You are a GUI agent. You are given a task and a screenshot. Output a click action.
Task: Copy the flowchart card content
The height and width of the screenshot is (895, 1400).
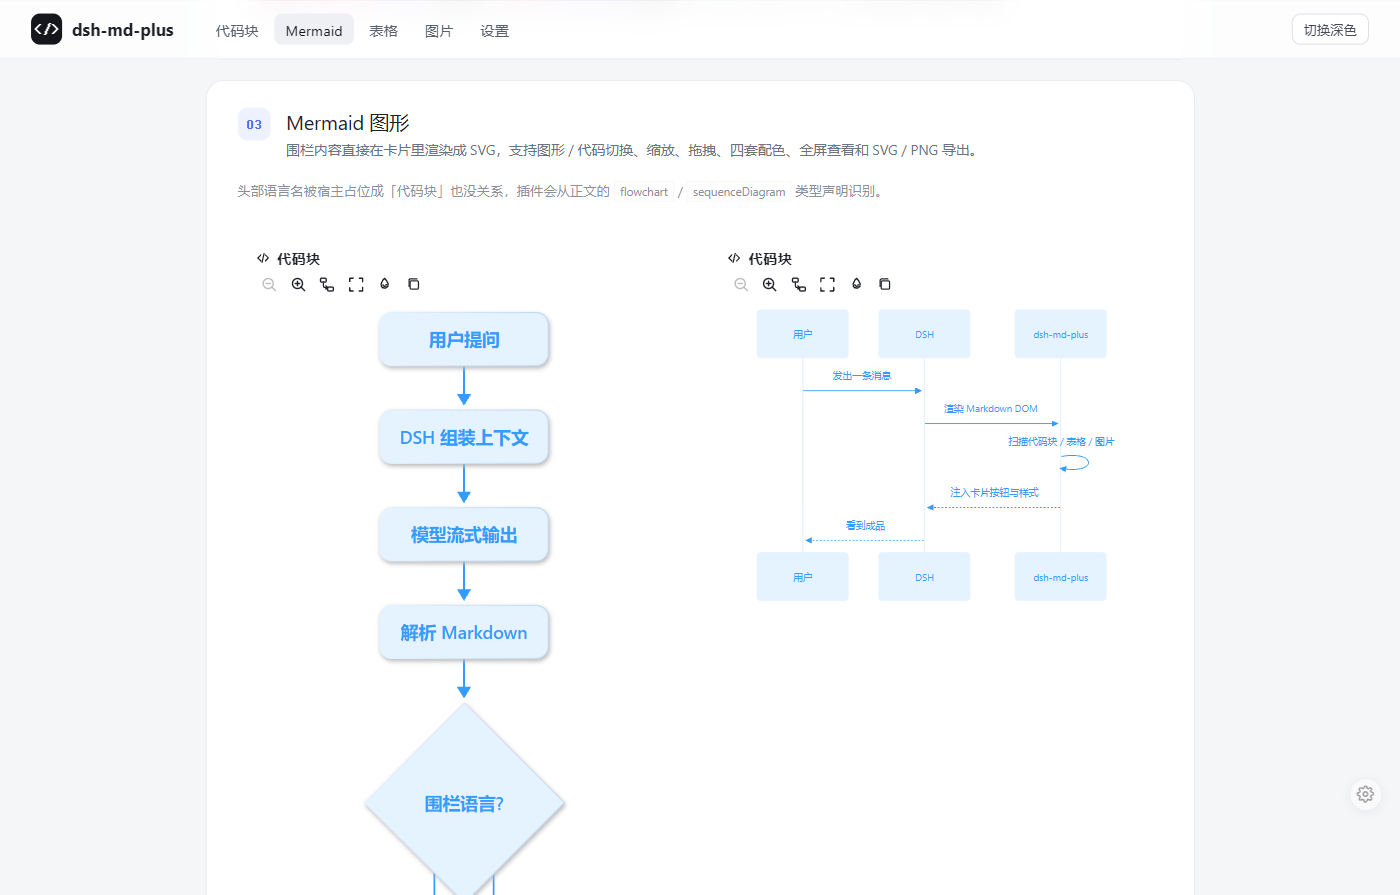pos(414,284)
